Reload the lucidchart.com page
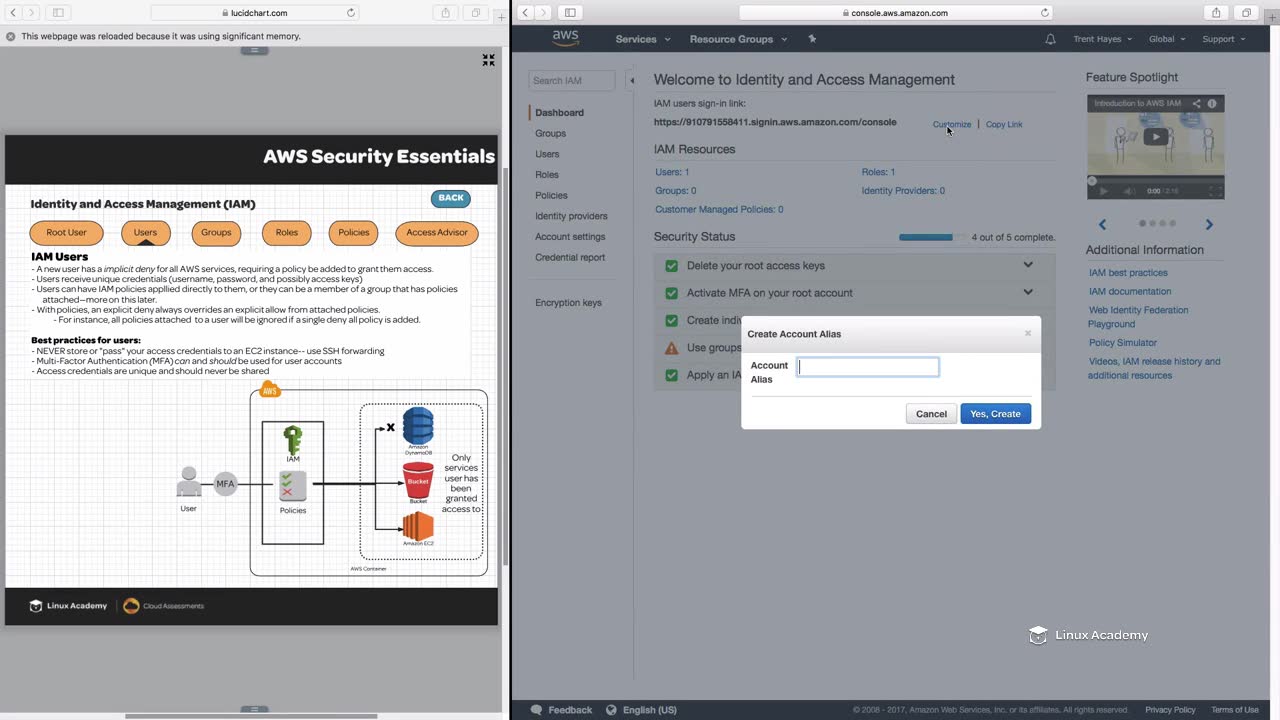This screenshot has width=1280, height=720. (x=351, y=13)
